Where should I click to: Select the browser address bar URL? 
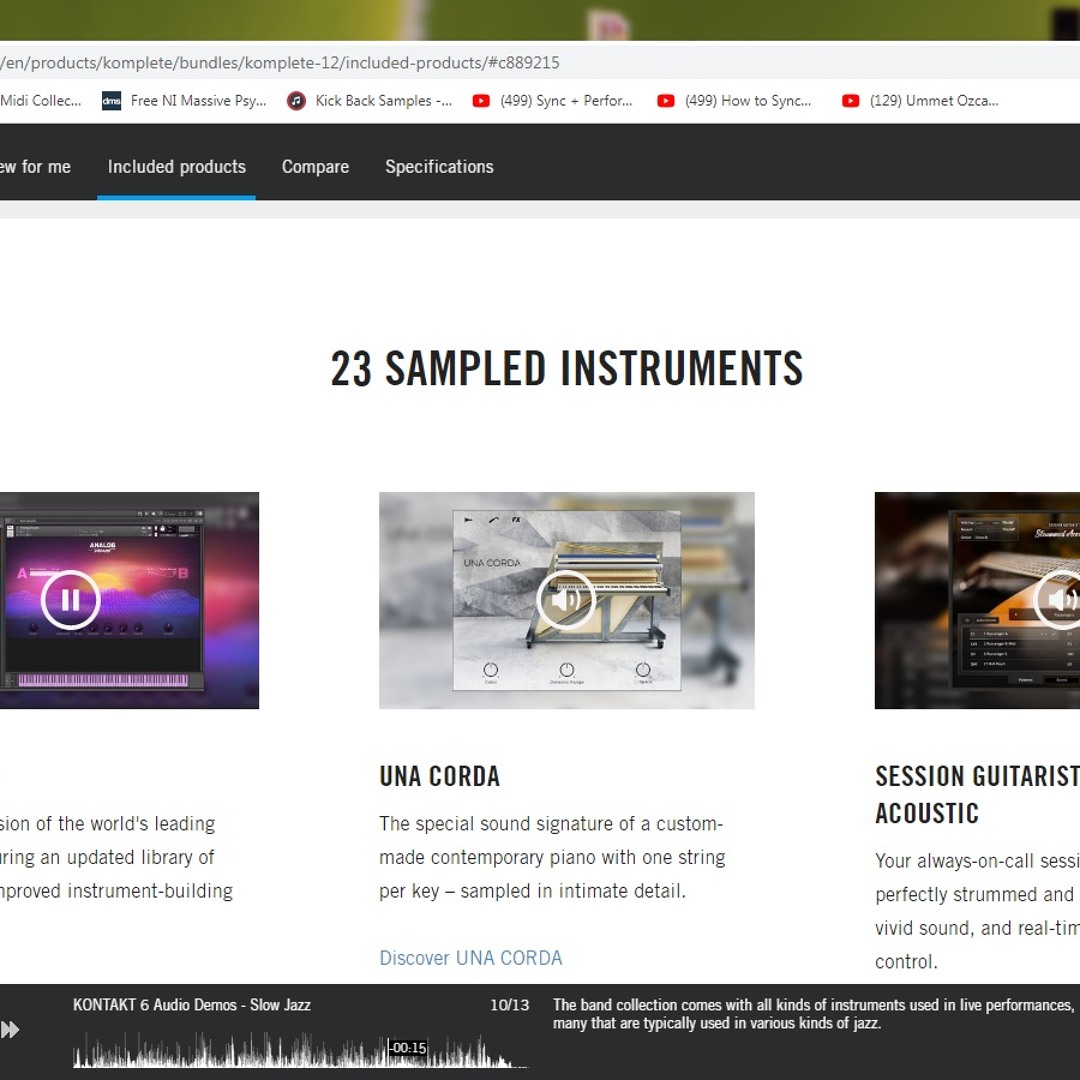pos(280,63)
